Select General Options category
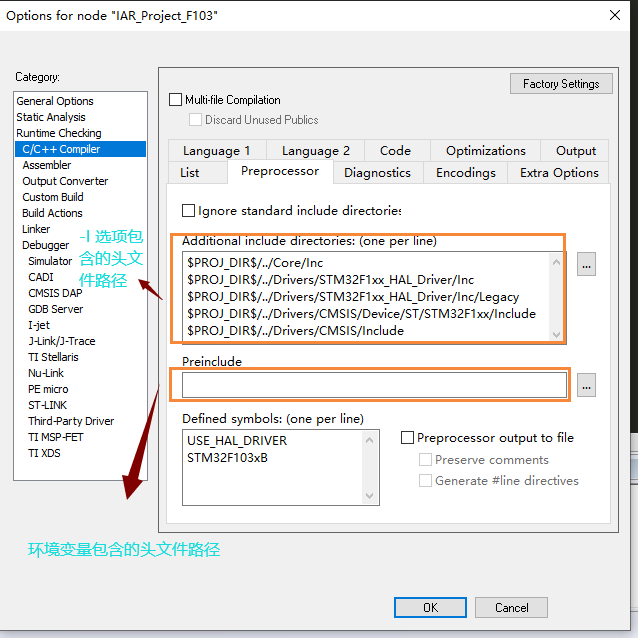The height and width of the screenshot is (638, 638). click(x=55, y=101)
